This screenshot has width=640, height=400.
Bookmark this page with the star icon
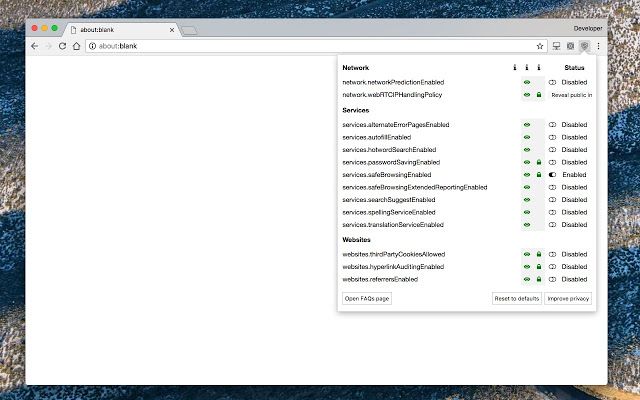(540, 46)
